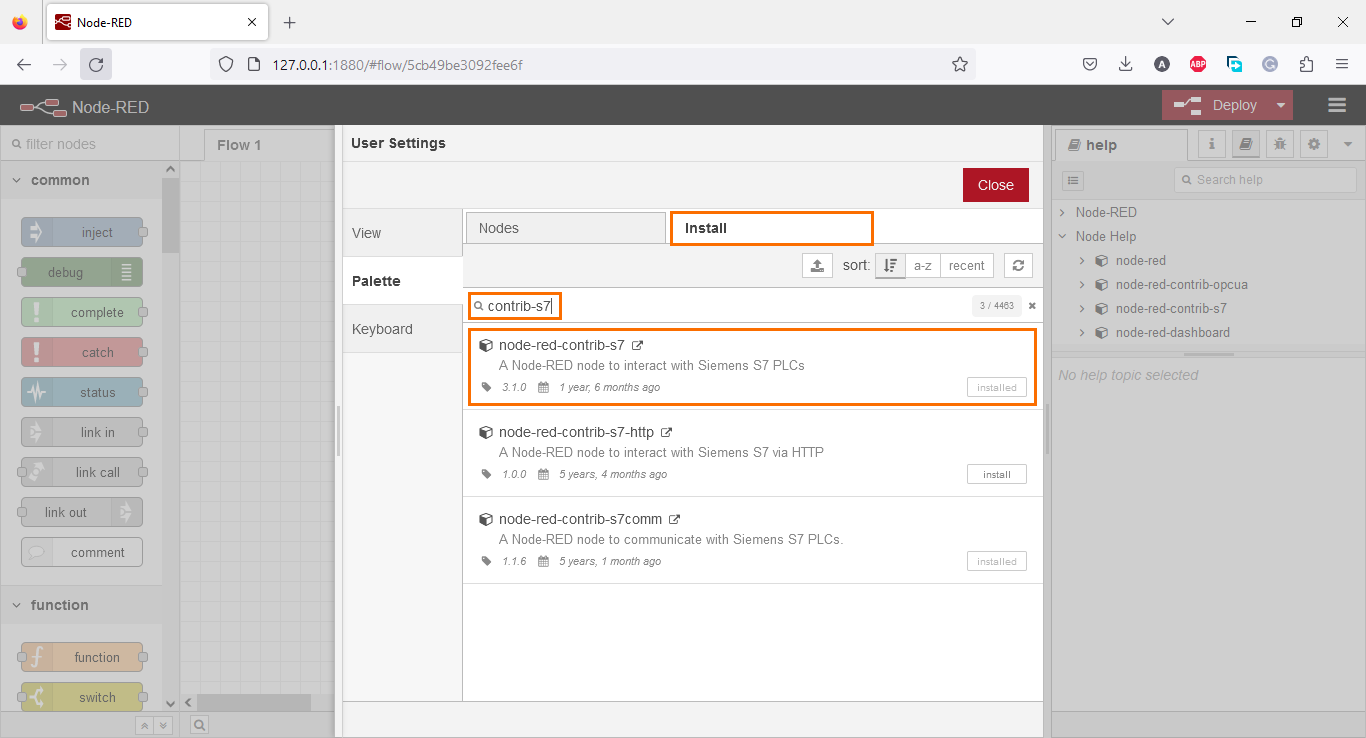Expand node-red-contrib-opcua help item
The width and height of the screenshot is (1366, 738).
click(1082, 284)
